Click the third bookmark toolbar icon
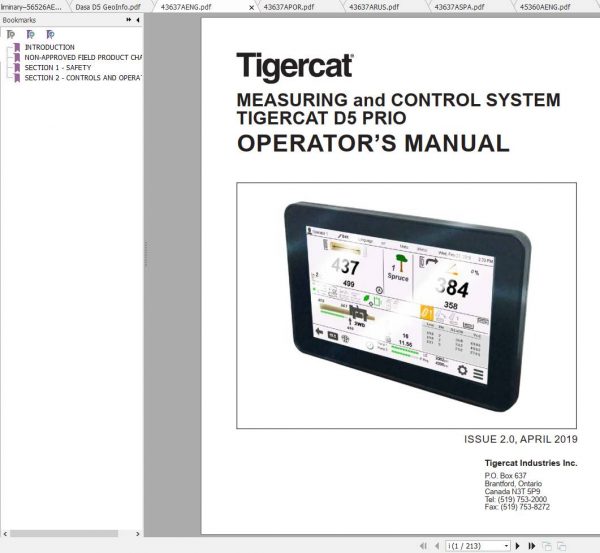 click(50, 35)
